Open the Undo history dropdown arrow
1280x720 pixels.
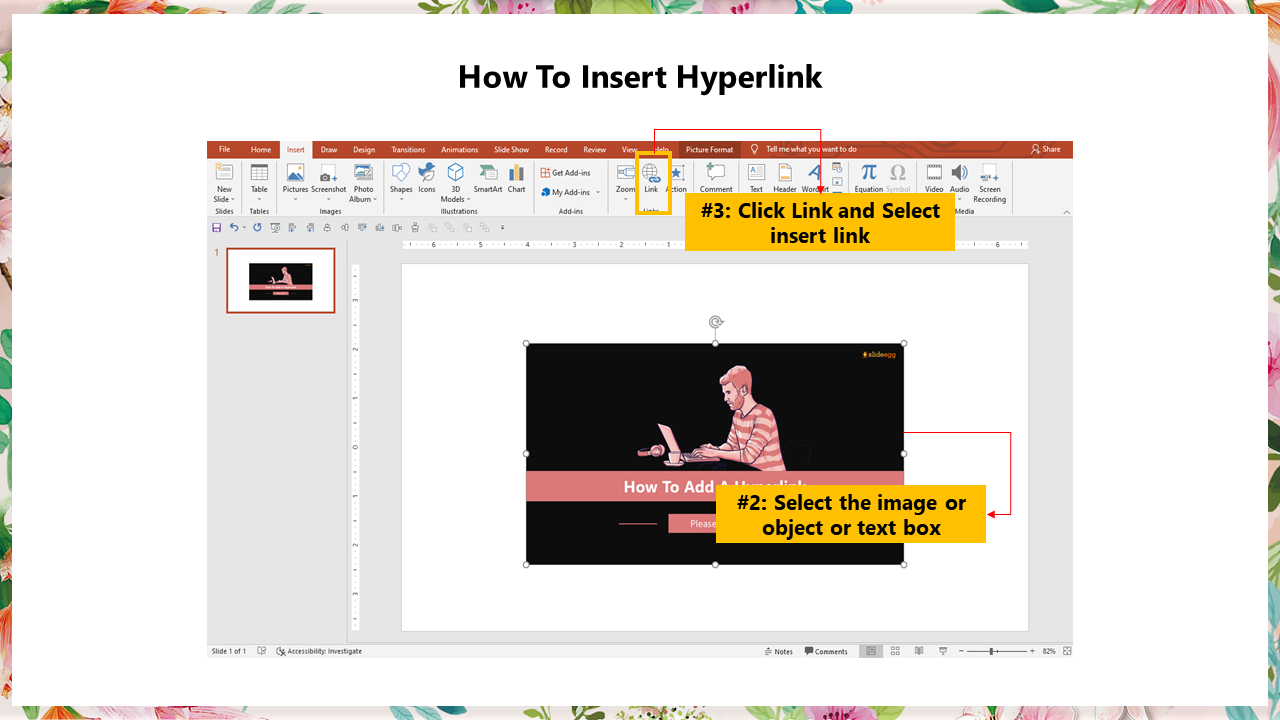point(244,228)
